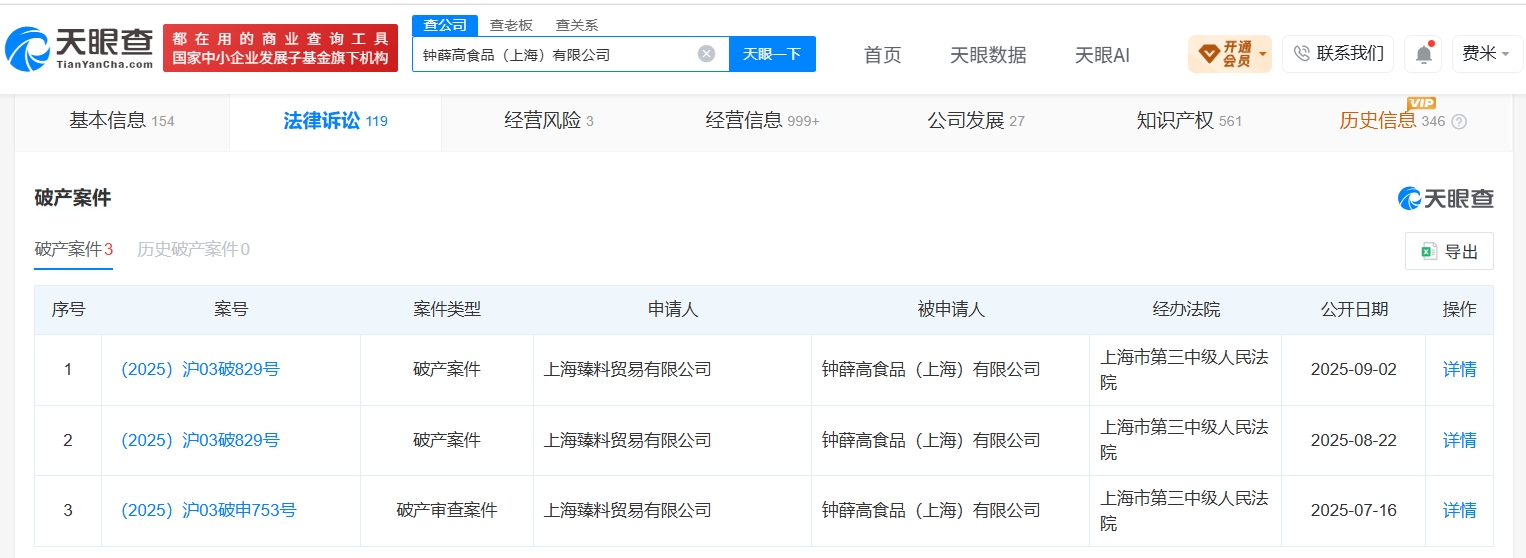Open the 知识产权 tab
The width and height of the screenshot is (1526, 558).
(x=1189, y=121)
